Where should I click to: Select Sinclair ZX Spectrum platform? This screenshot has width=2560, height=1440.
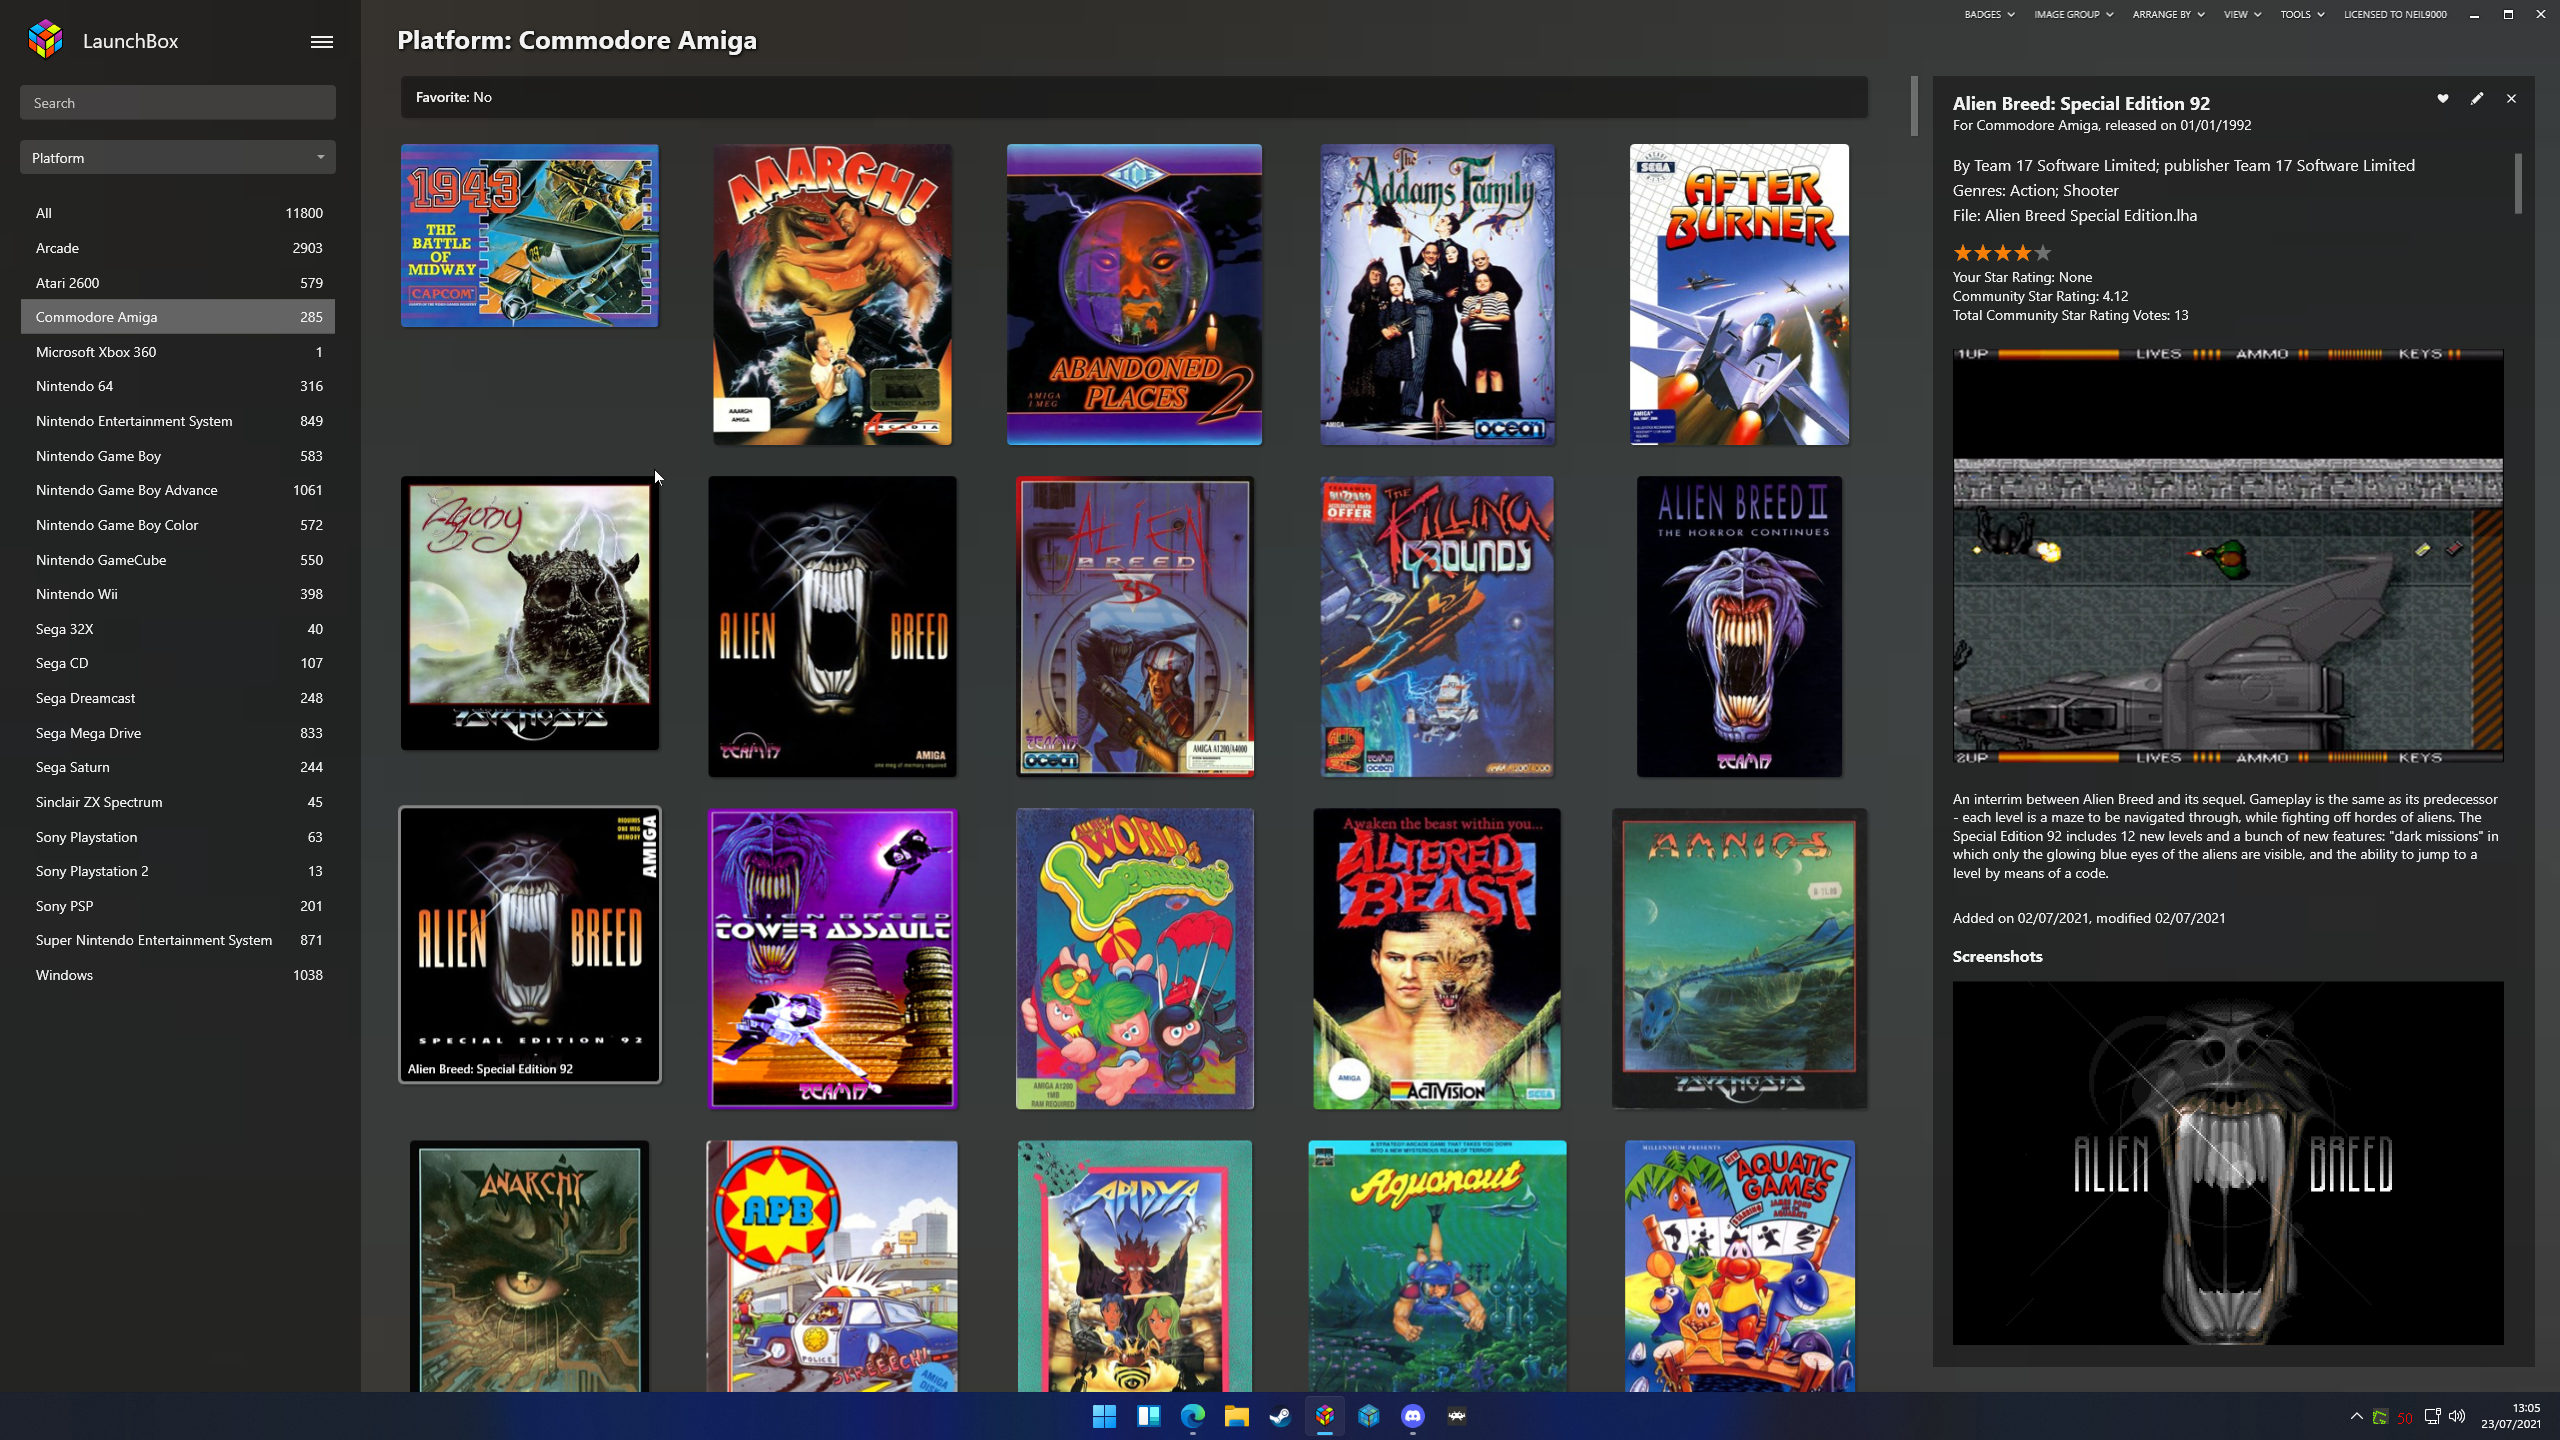pos(178,802)
